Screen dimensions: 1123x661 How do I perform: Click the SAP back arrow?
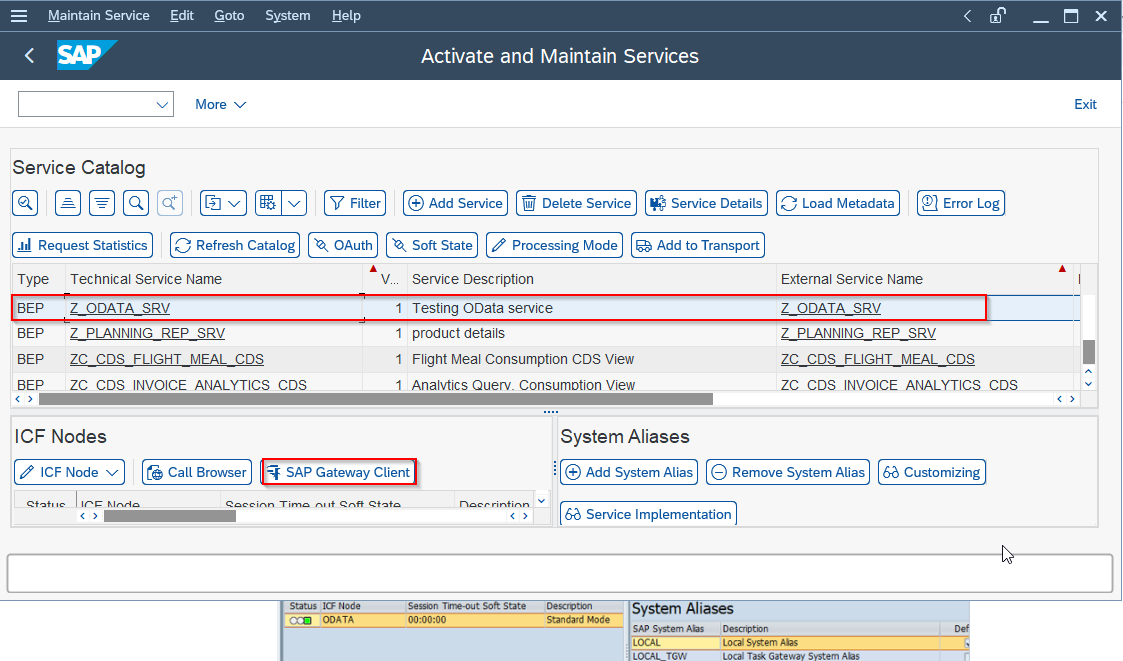click(29, 56)
